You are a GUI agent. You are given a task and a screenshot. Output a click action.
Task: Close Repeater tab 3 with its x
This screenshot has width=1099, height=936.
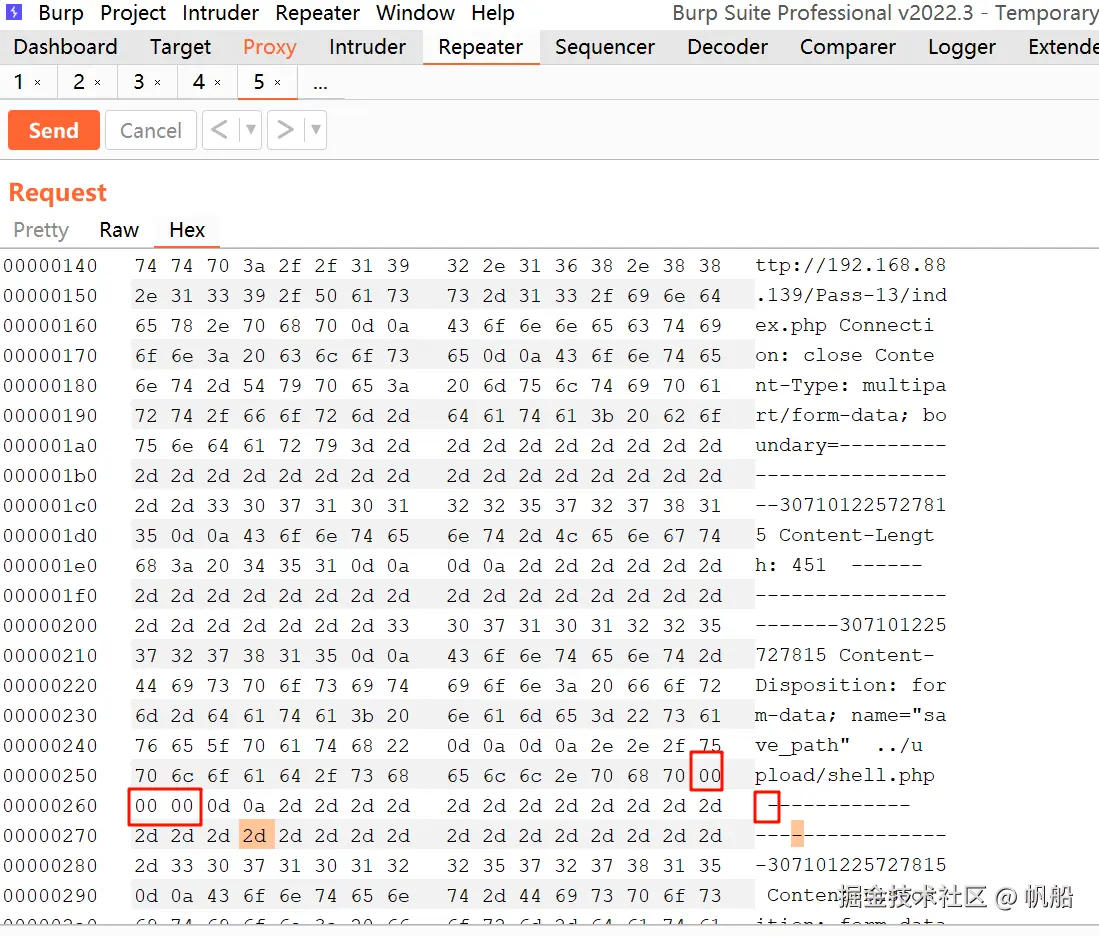[158, 83]
